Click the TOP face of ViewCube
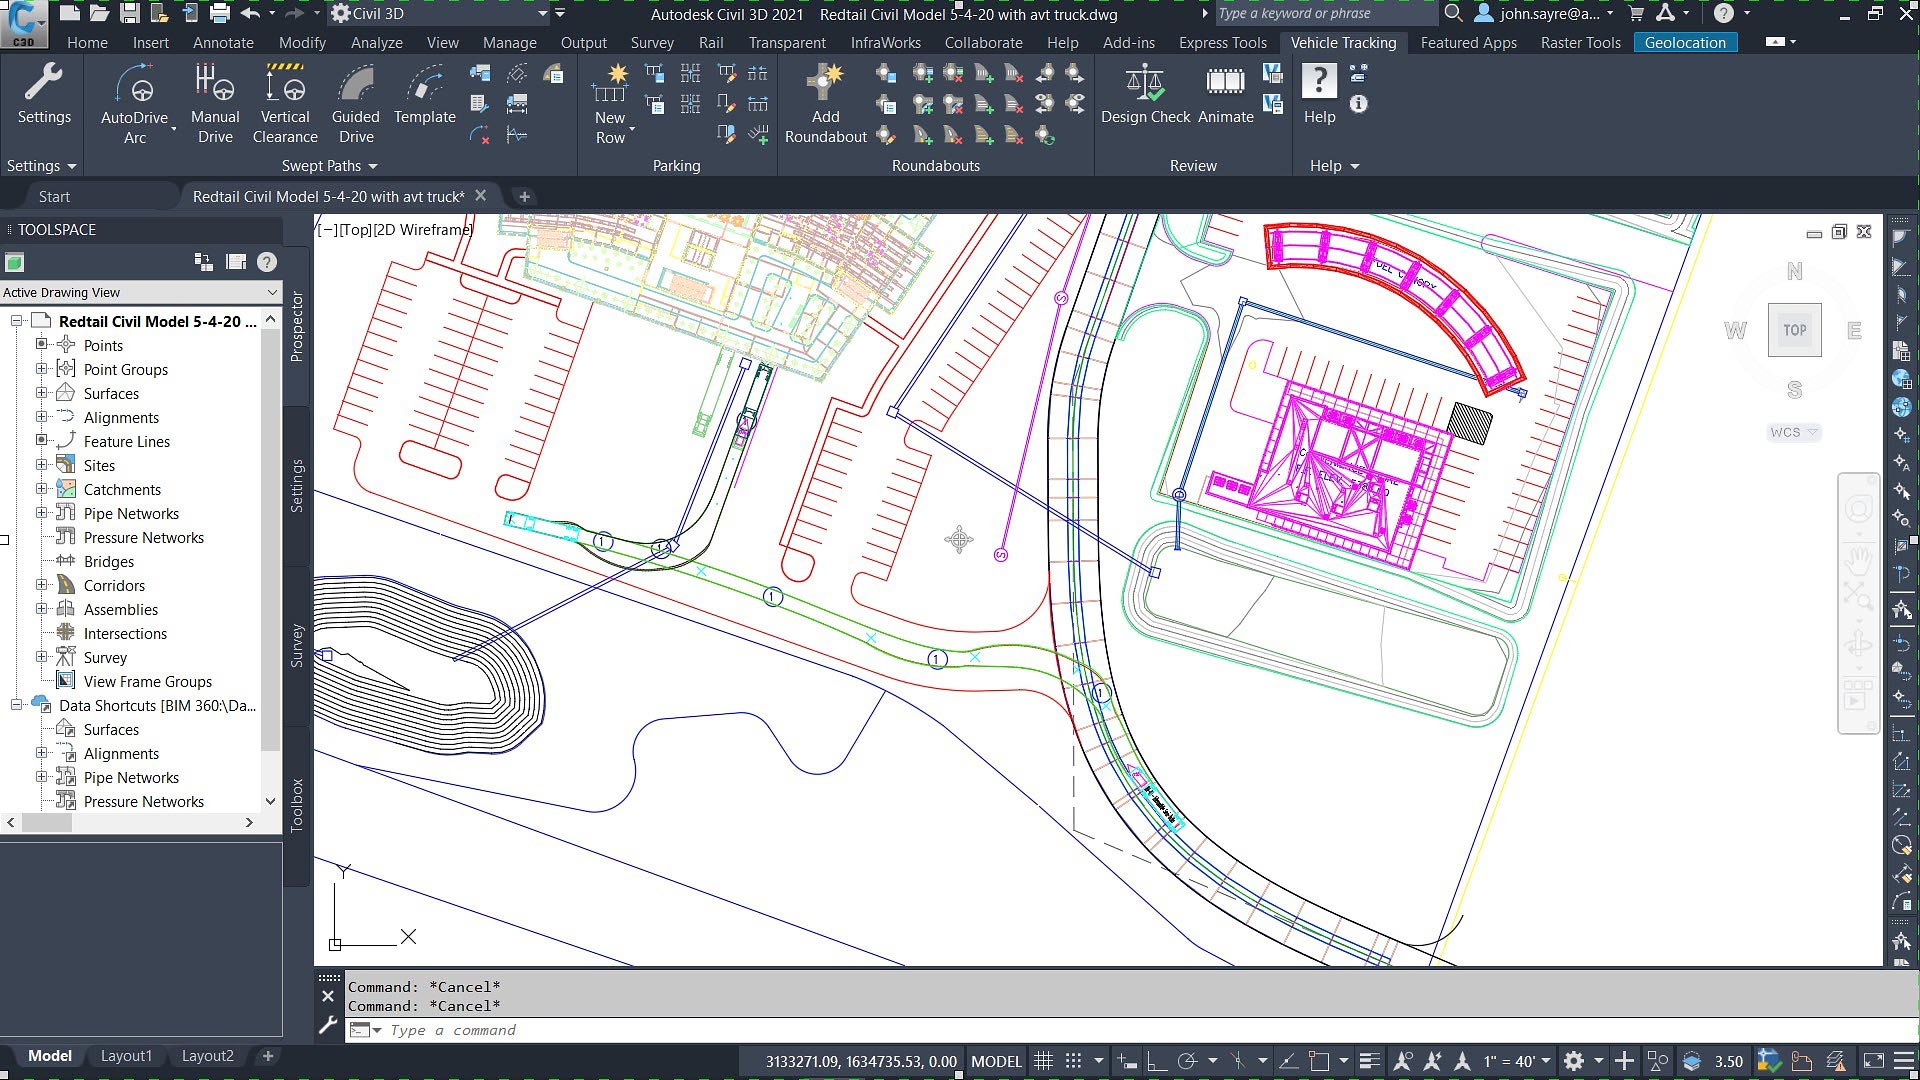The height and width of the screenshot is (1080, 1920). pyautogui.click(x=1794, y=330)
